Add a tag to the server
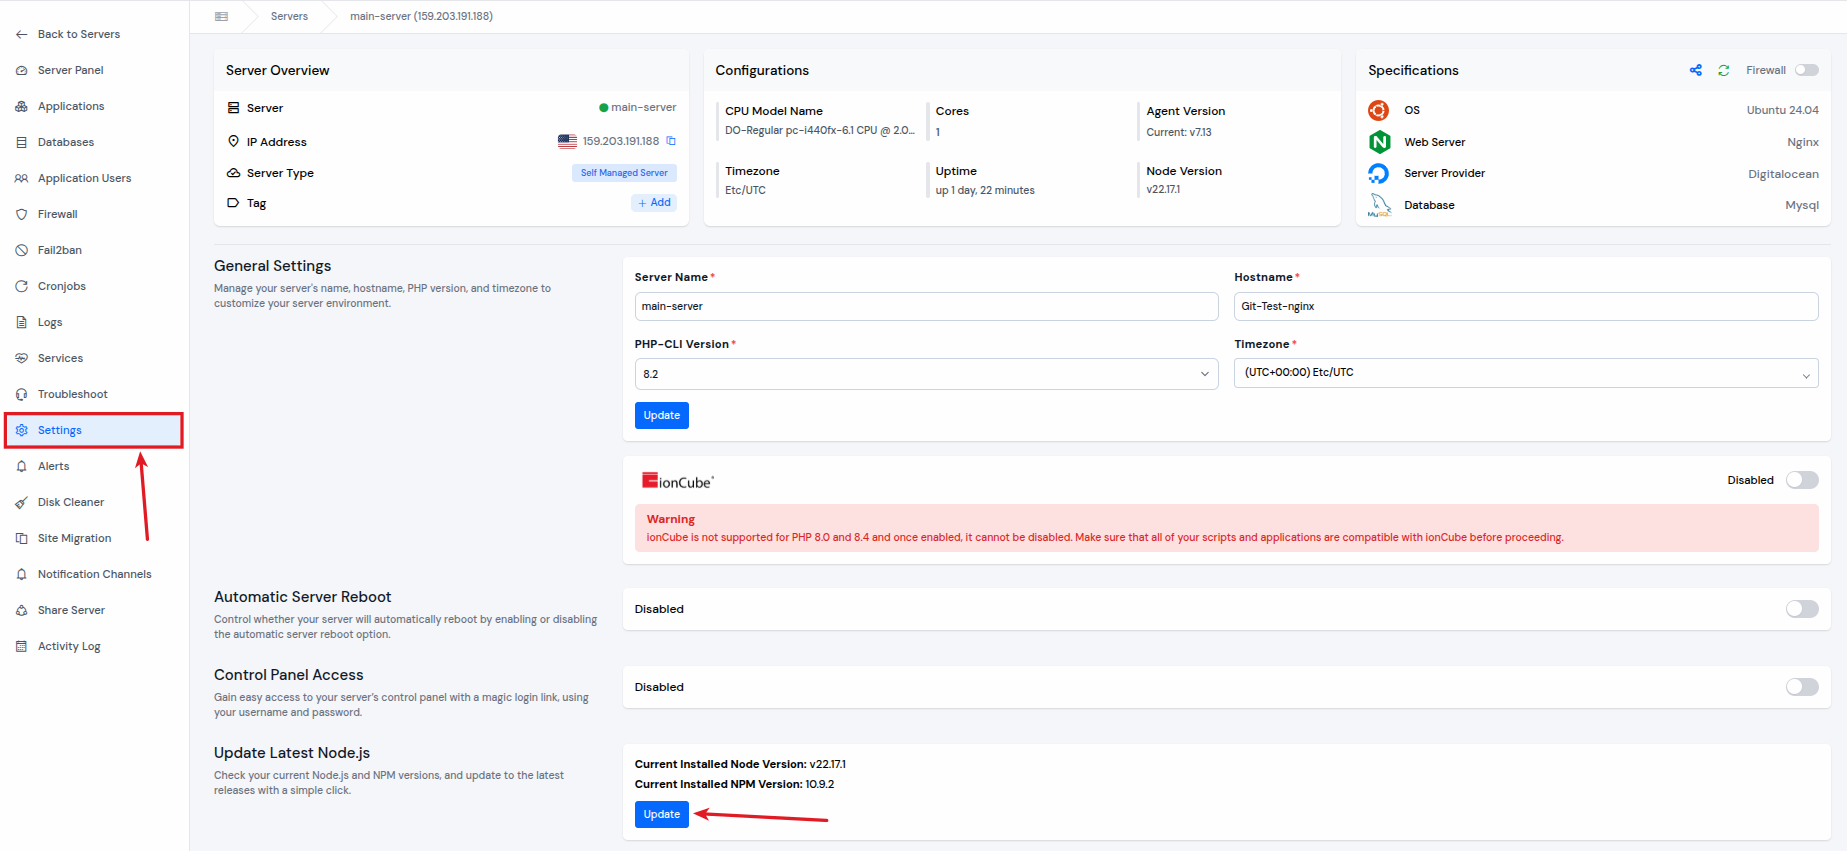The image size is (1847, 851). pos(654,203)
